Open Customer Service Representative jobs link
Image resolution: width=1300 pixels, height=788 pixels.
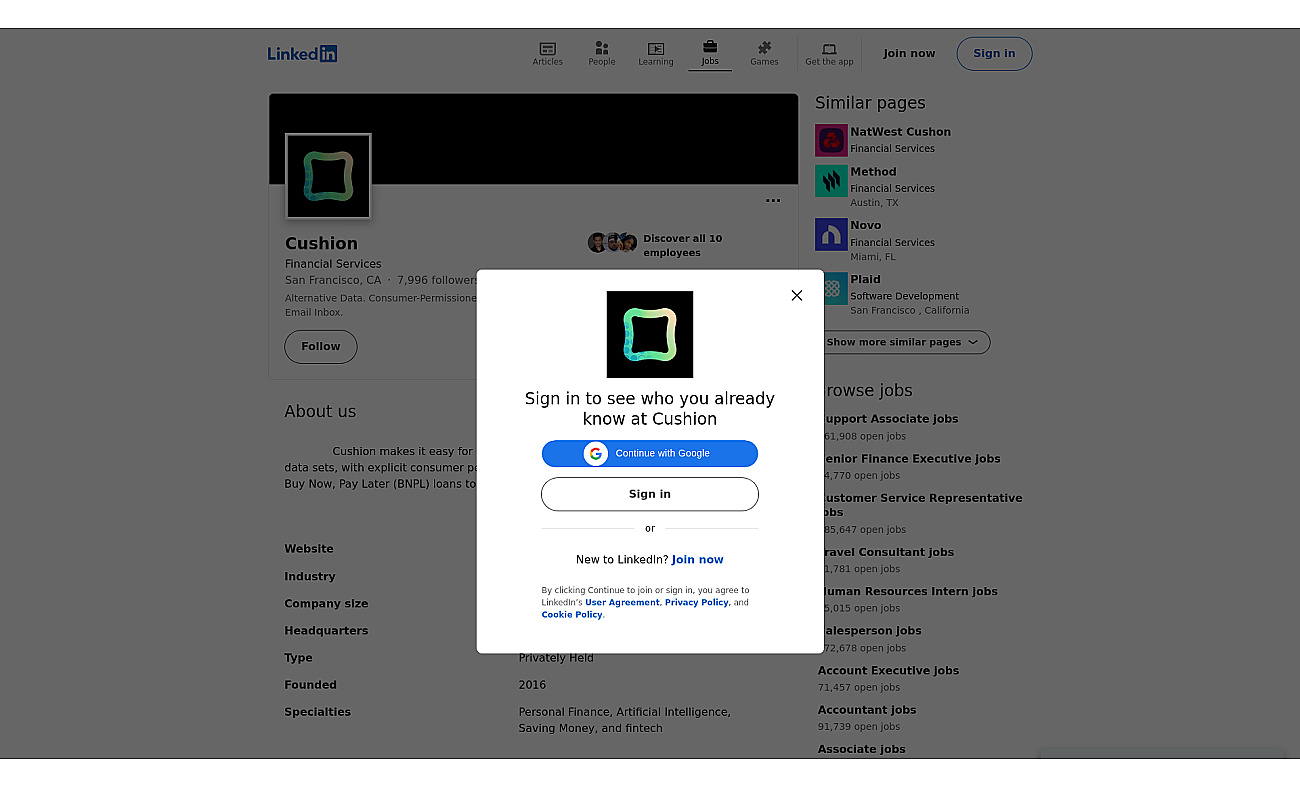click(920, 505)
